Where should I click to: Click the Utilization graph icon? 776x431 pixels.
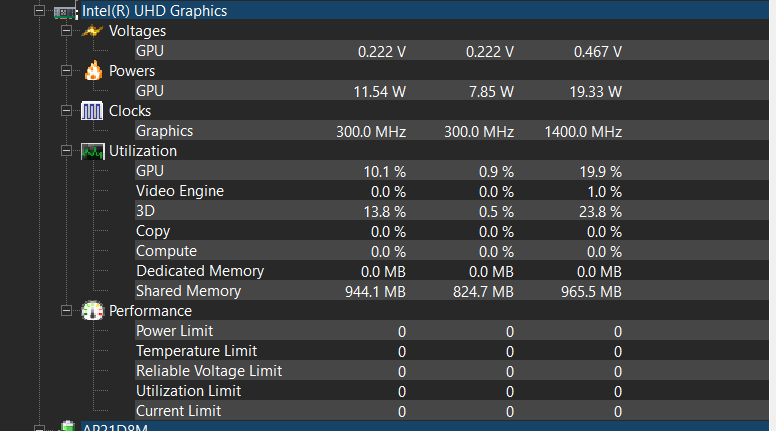[x=93, y=151]
